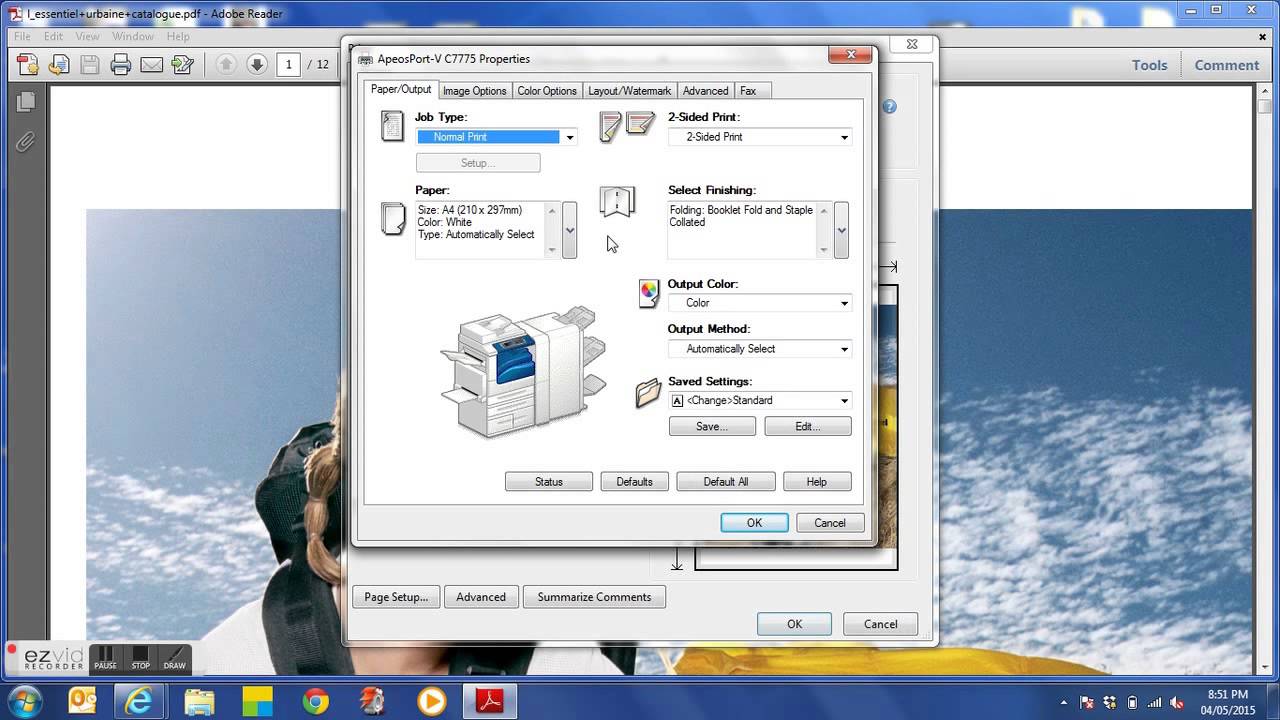
Task: Click the Paper sheet icon
Action: pyautogui.click(x=393, y=218)
